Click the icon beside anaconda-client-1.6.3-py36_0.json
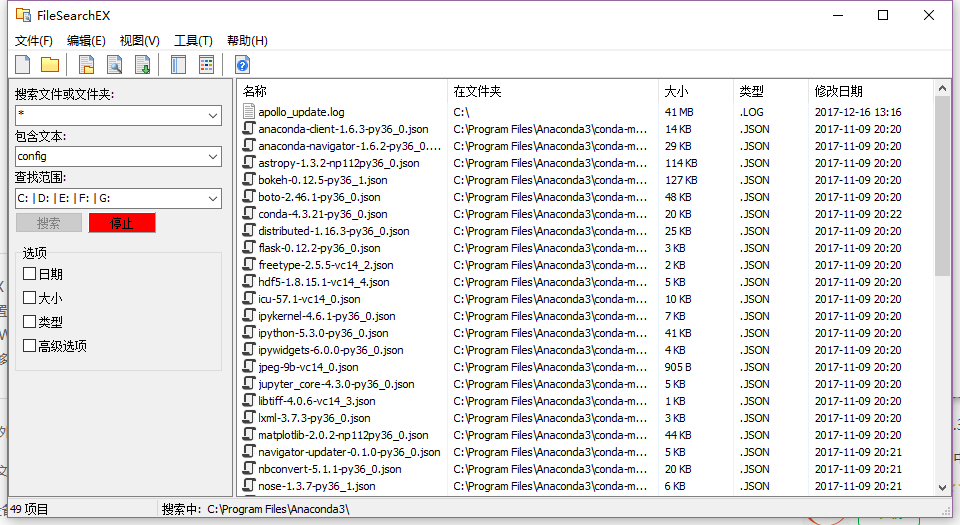 pos(249,128)
